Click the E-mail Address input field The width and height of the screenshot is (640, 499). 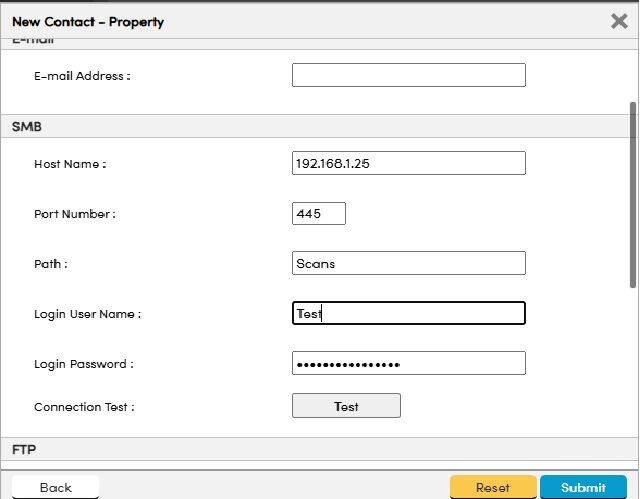pos(408,75)
